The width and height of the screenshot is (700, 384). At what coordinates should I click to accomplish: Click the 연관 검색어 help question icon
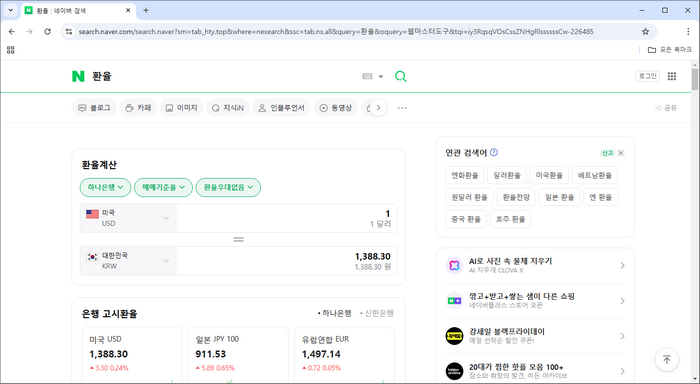[494, 152]
